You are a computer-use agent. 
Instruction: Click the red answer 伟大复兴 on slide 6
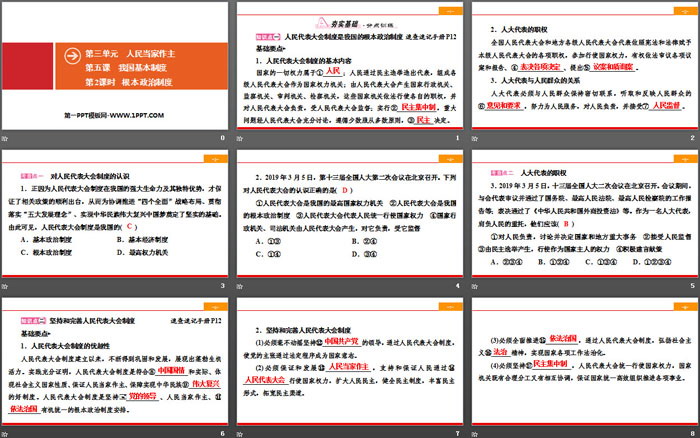pyautogui.click(x=206, y=384)
